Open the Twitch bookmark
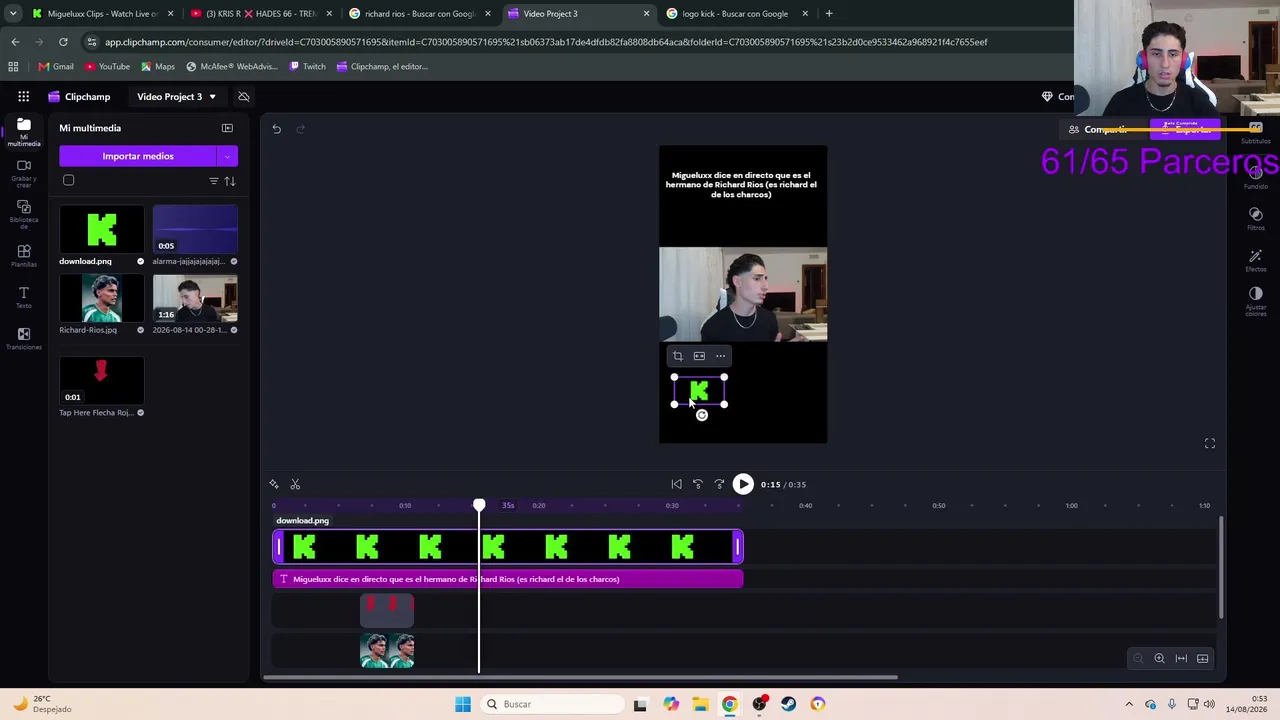 point(307,67)
